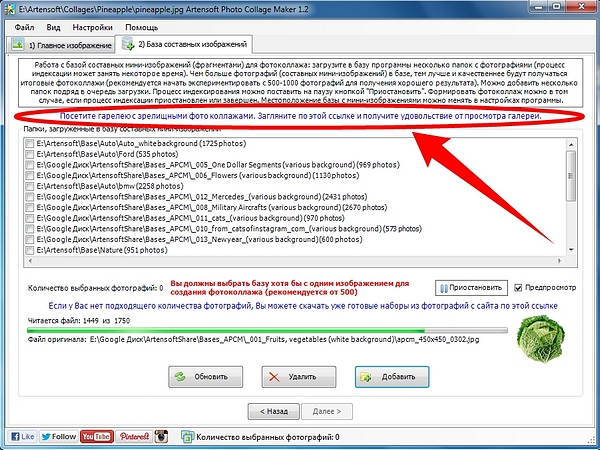
Task: Open the gallery link about зрелищными фото коллажами
Action: coord(300,116)
